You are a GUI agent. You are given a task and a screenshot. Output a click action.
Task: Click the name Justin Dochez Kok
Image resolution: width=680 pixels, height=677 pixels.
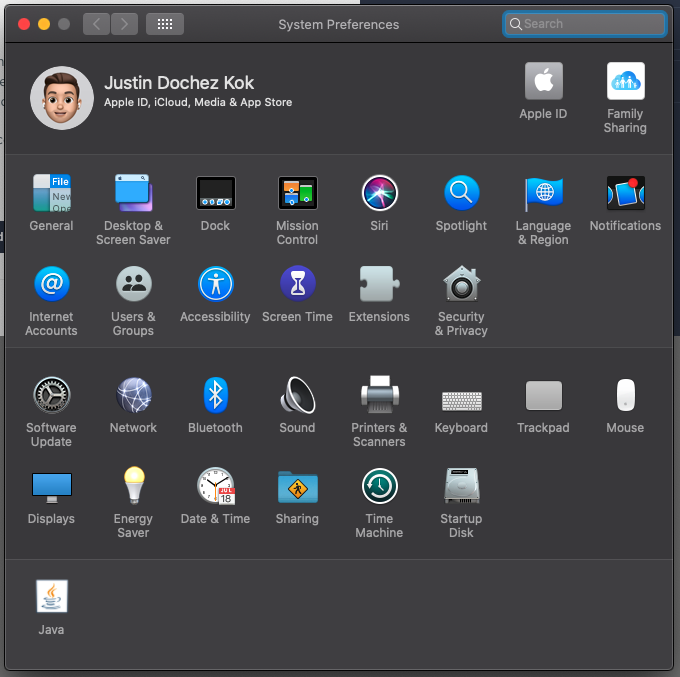click(179, 83)
